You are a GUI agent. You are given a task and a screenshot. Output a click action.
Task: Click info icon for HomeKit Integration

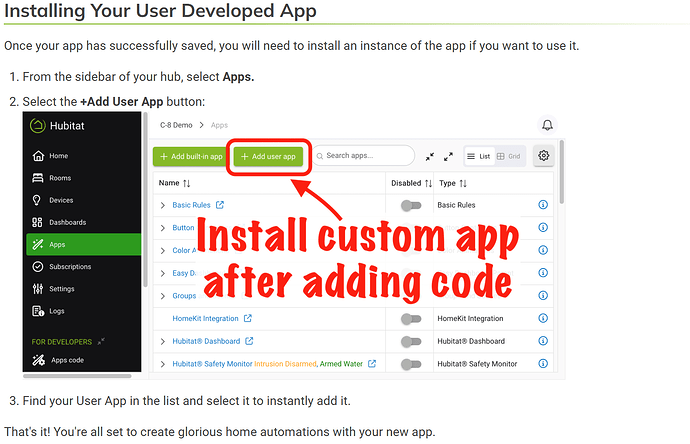point(543,318)
